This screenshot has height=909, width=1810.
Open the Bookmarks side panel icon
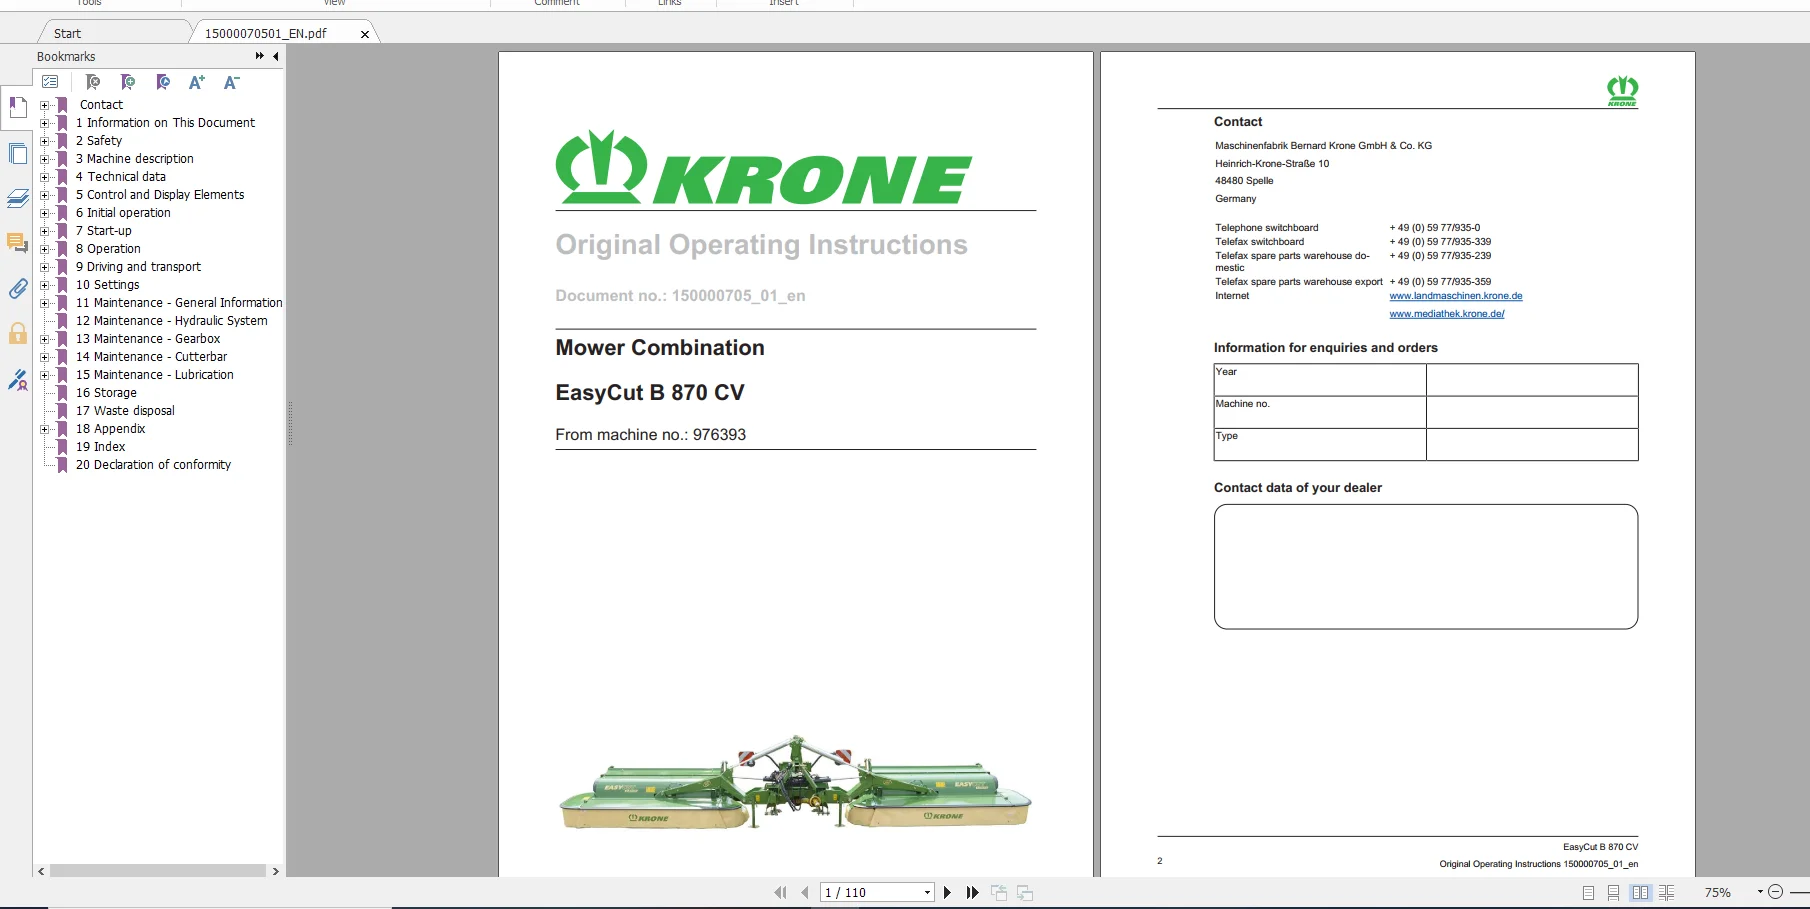pyautogui.click(x=17, y=107)
